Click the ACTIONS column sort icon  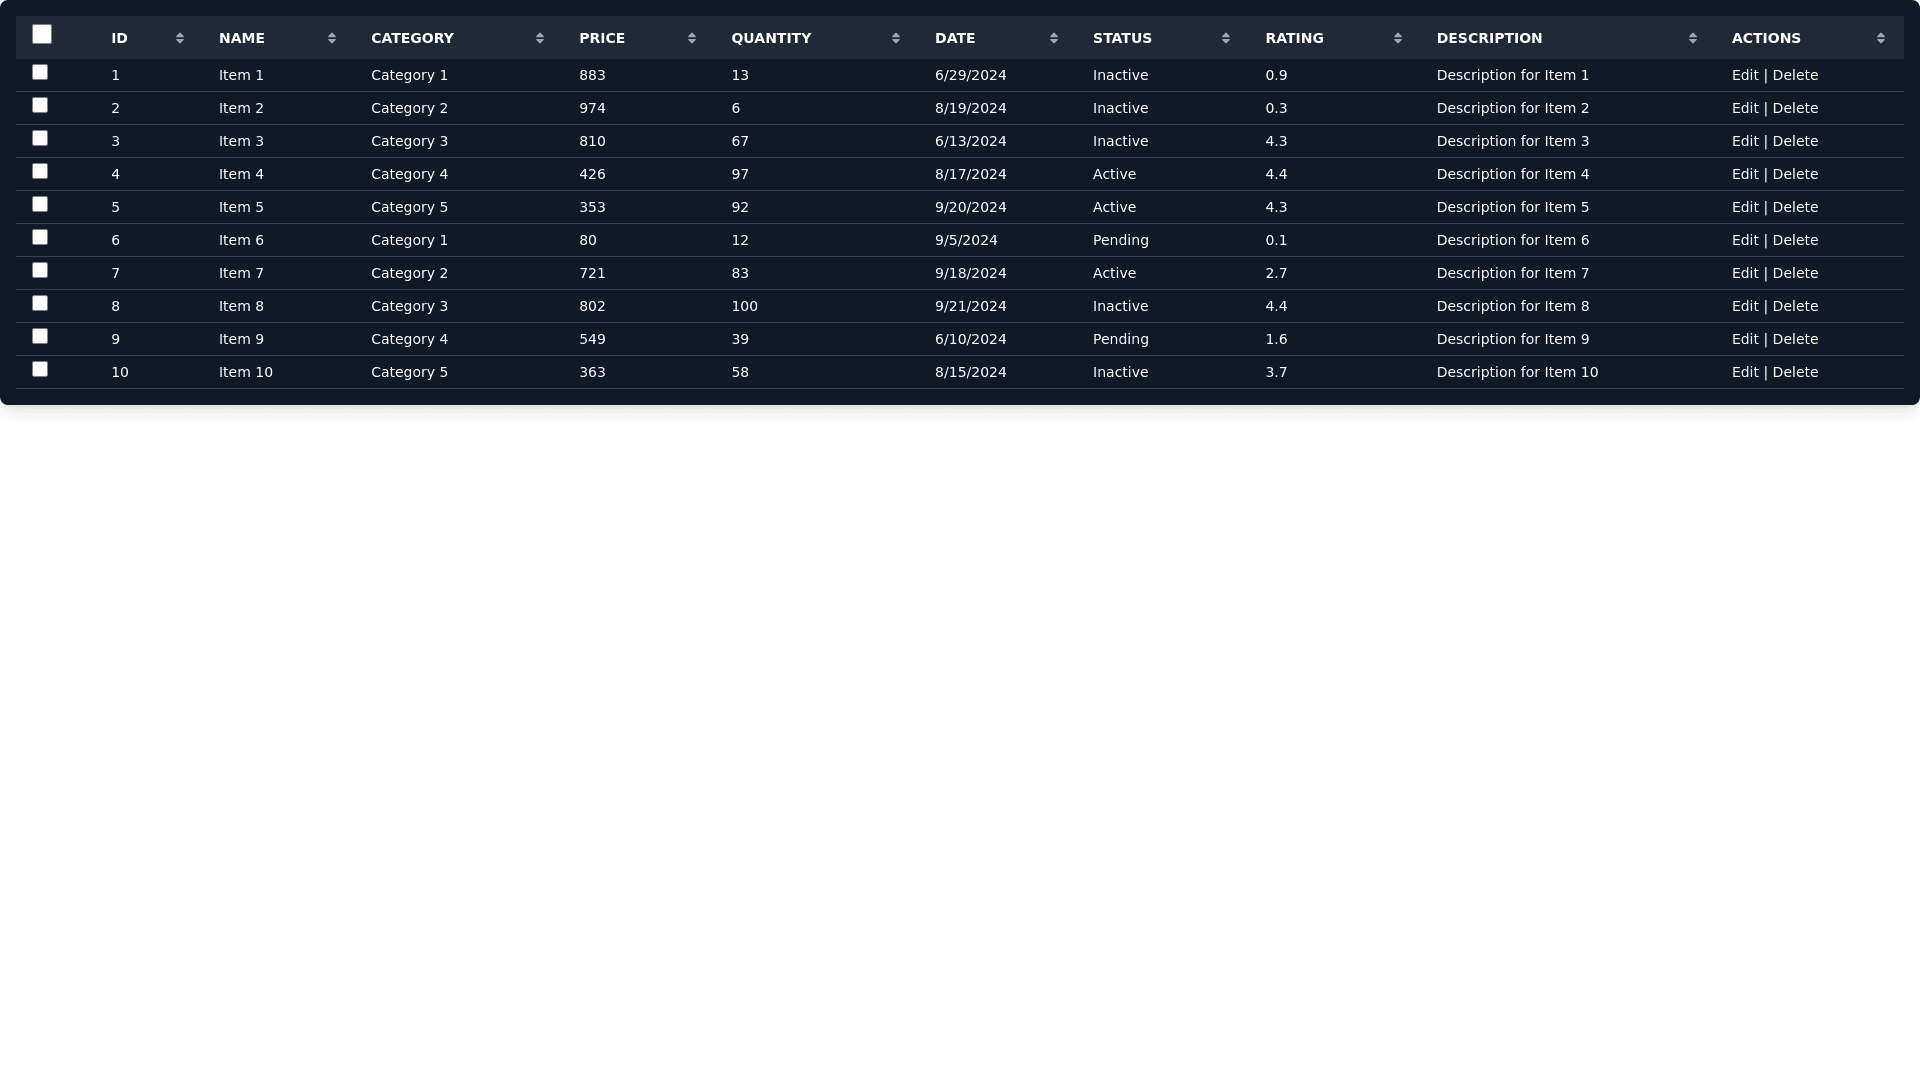[1881, 38]
